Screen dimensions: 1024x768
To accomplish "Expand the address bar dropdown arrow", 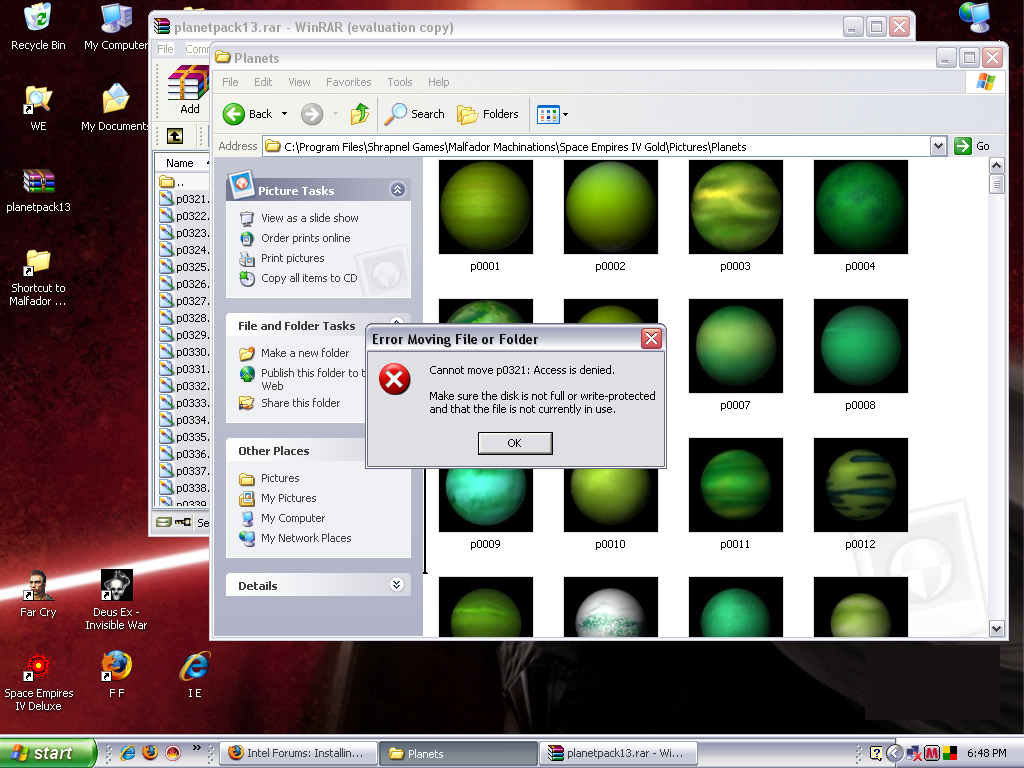I will (938, 146).
